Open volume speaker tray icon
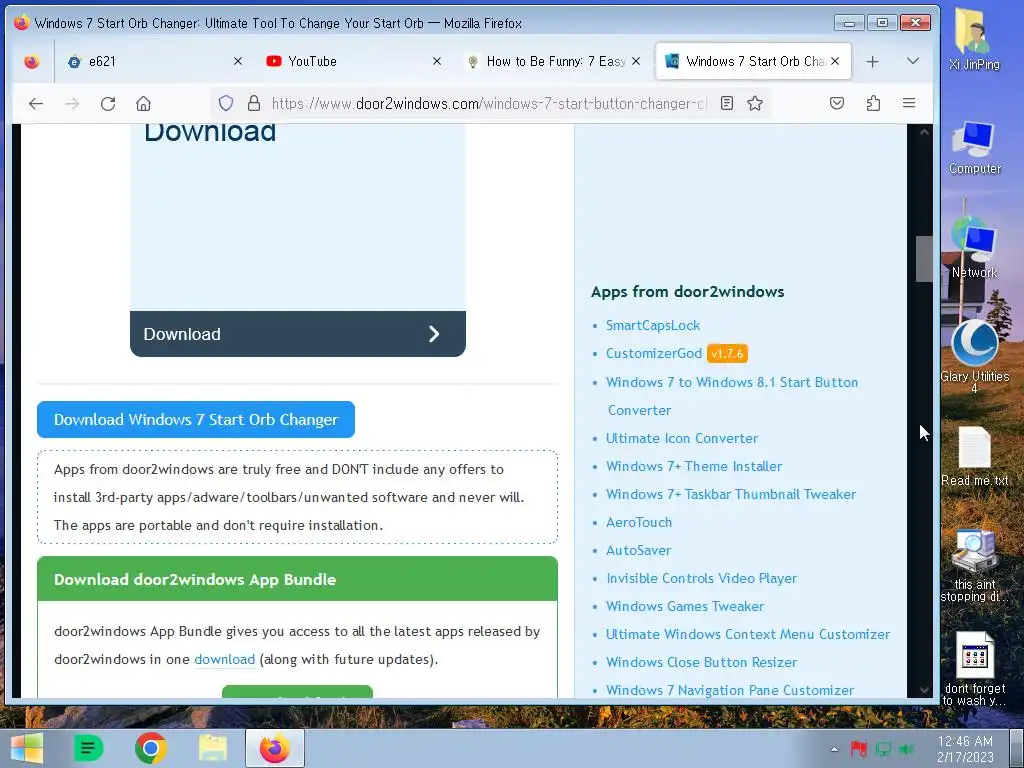 pyautogui.click(x=907, y=749)
